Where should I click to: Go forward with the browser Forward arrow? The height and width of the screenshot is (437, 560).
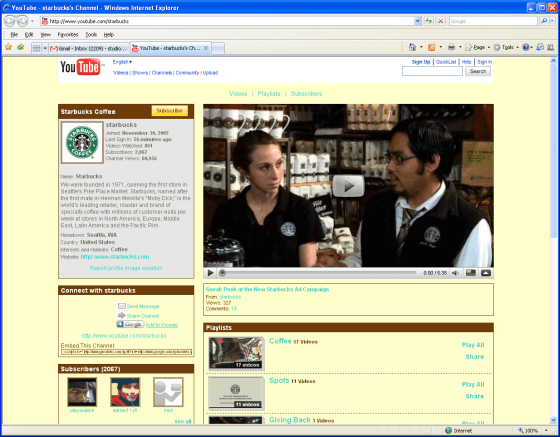pyautogui.click(x=22, y=21)
